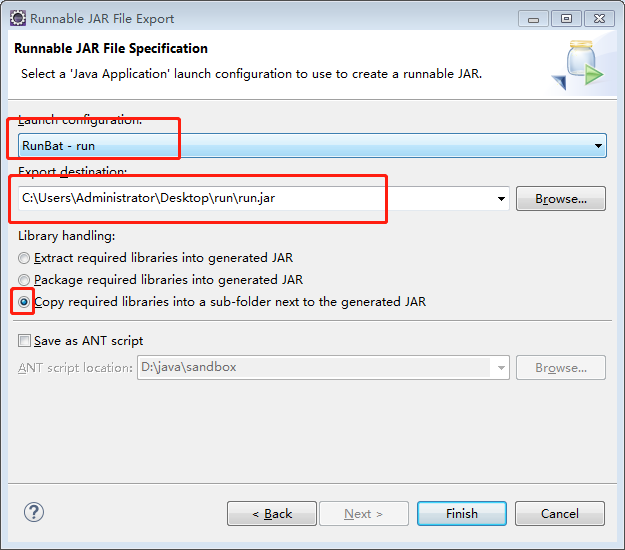
Task: Click the Next button
Action: point(364,514)
